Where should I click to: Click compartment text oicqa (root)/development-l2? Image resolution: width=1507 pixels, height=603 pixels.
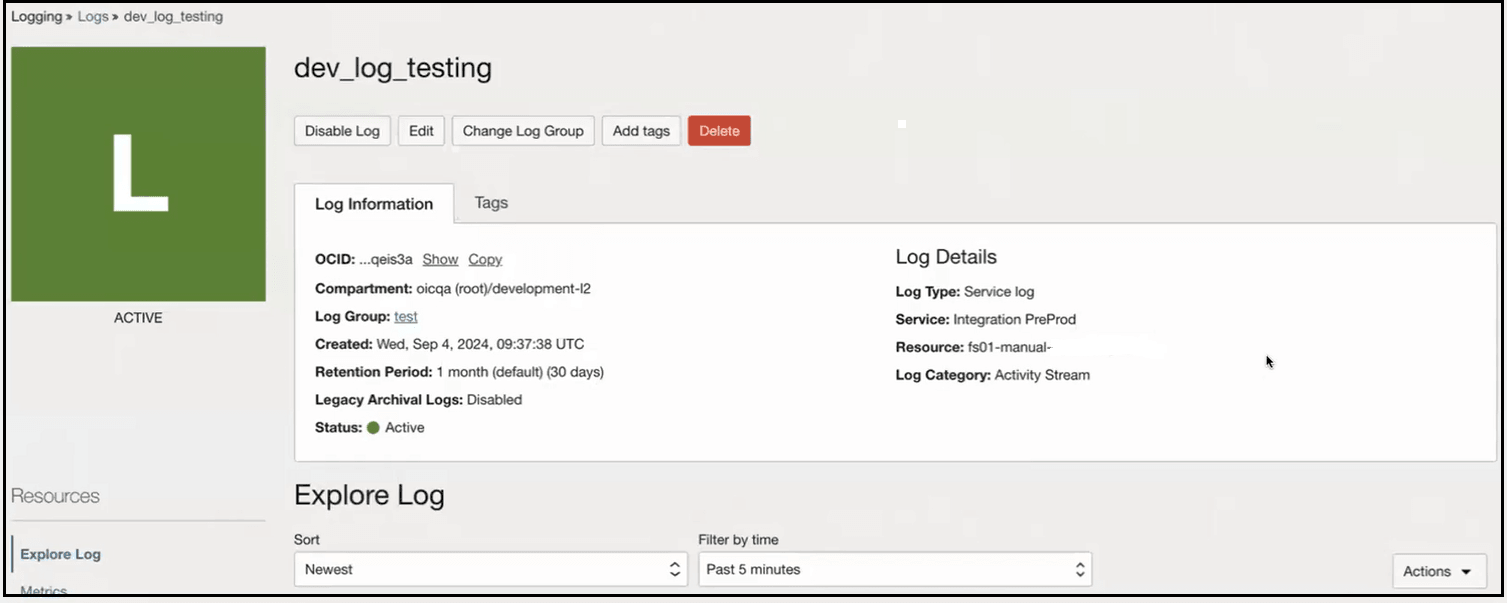click(x=504, y=289)
